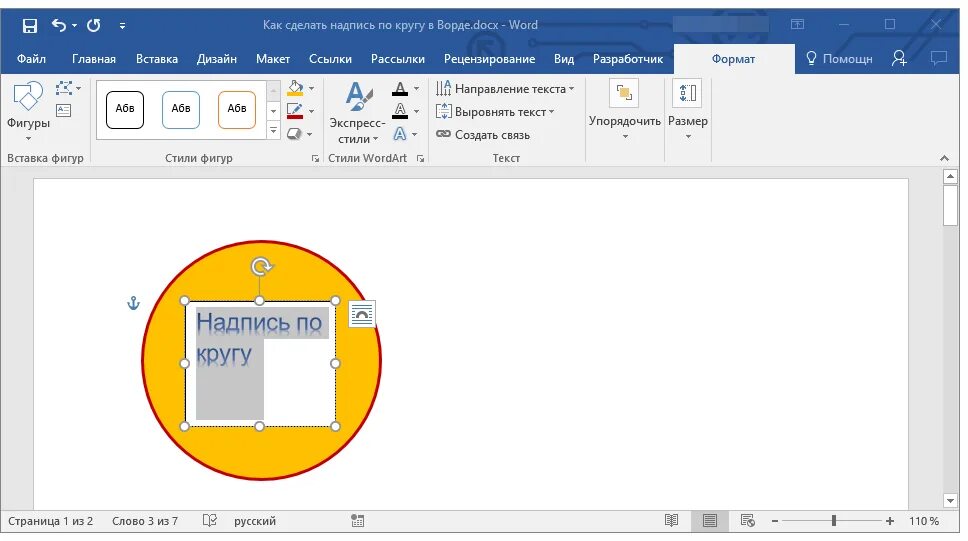Apply the blue outline Абв shape style
968x541 pixels.
click(181, 109)
